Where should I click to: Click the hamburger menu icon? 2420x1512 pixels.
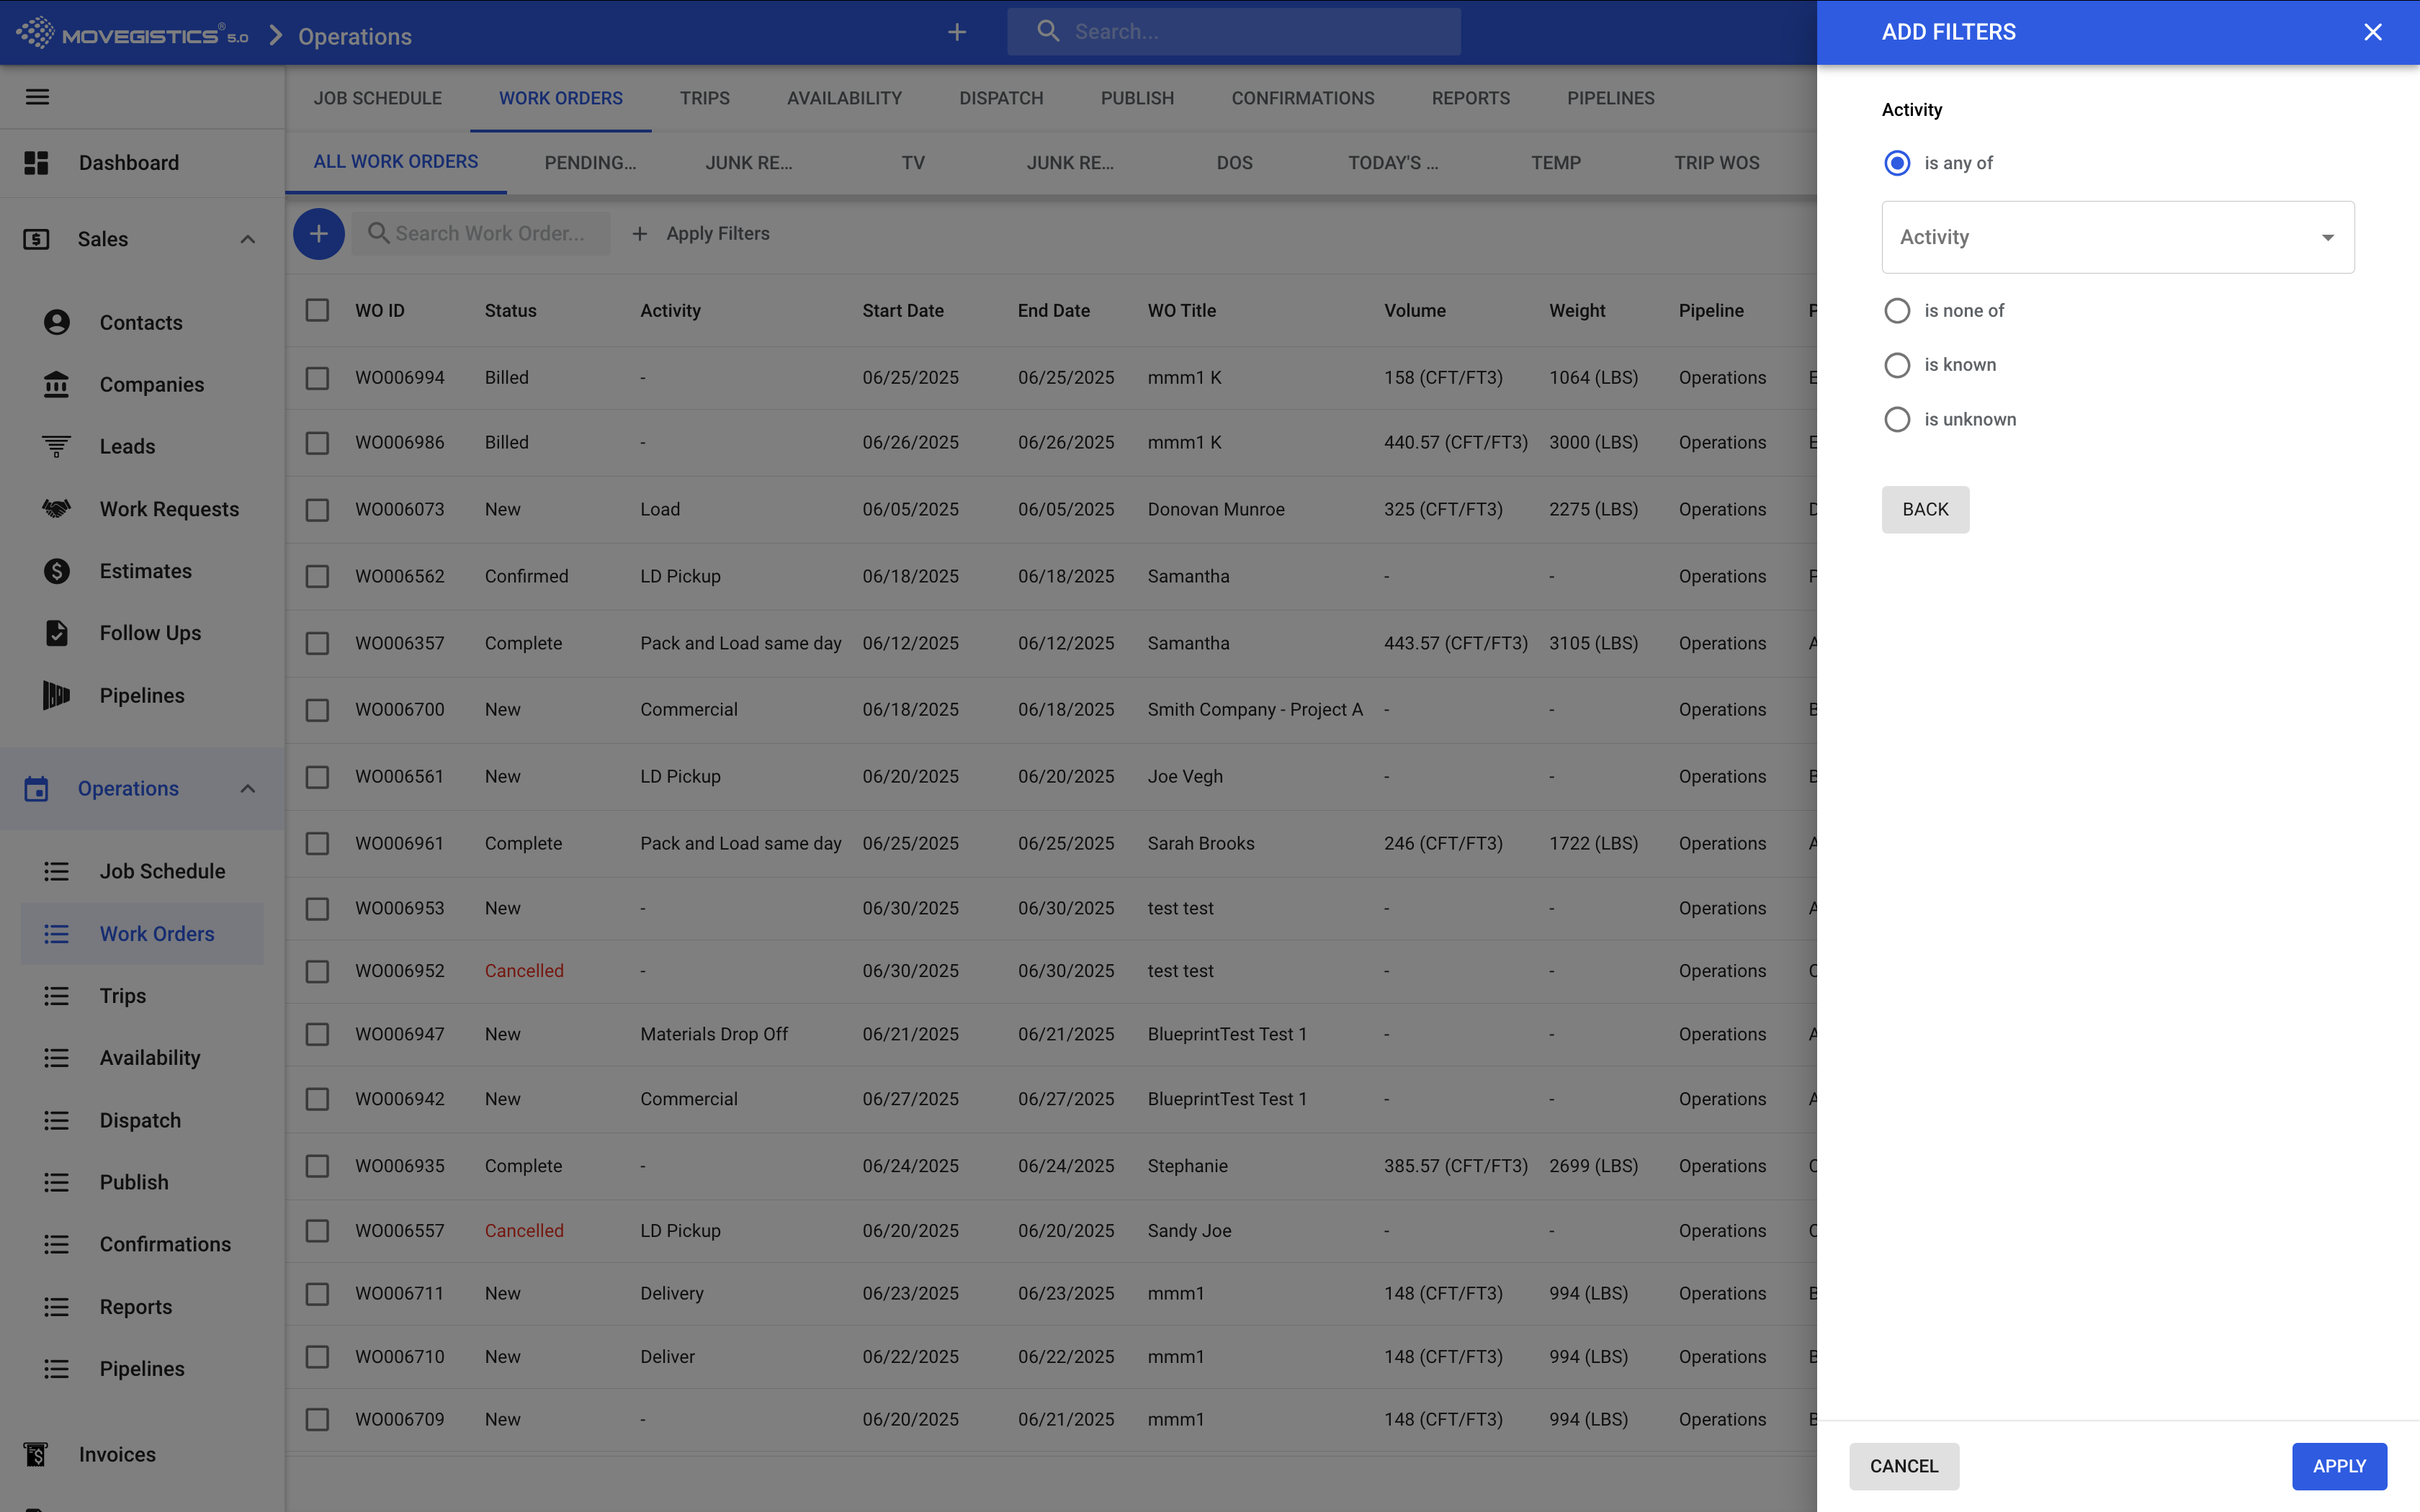[37, 97]
